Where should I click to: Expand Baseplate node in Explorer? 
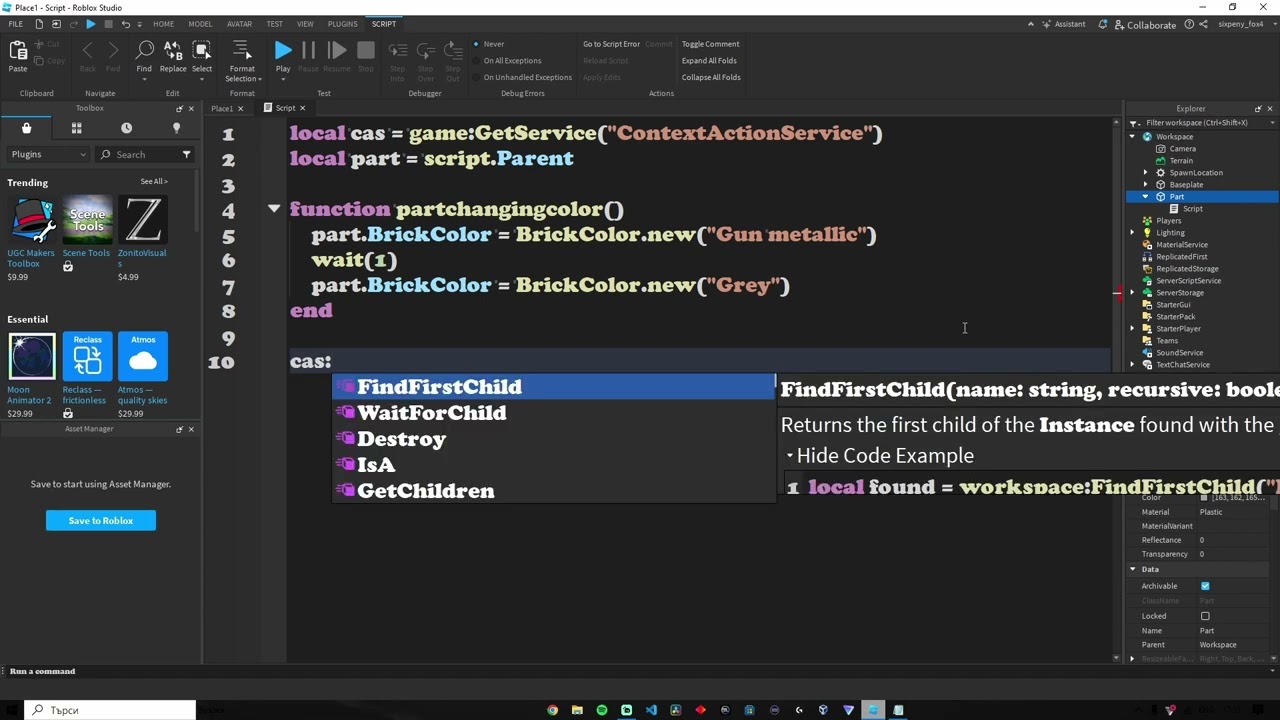1146,184
